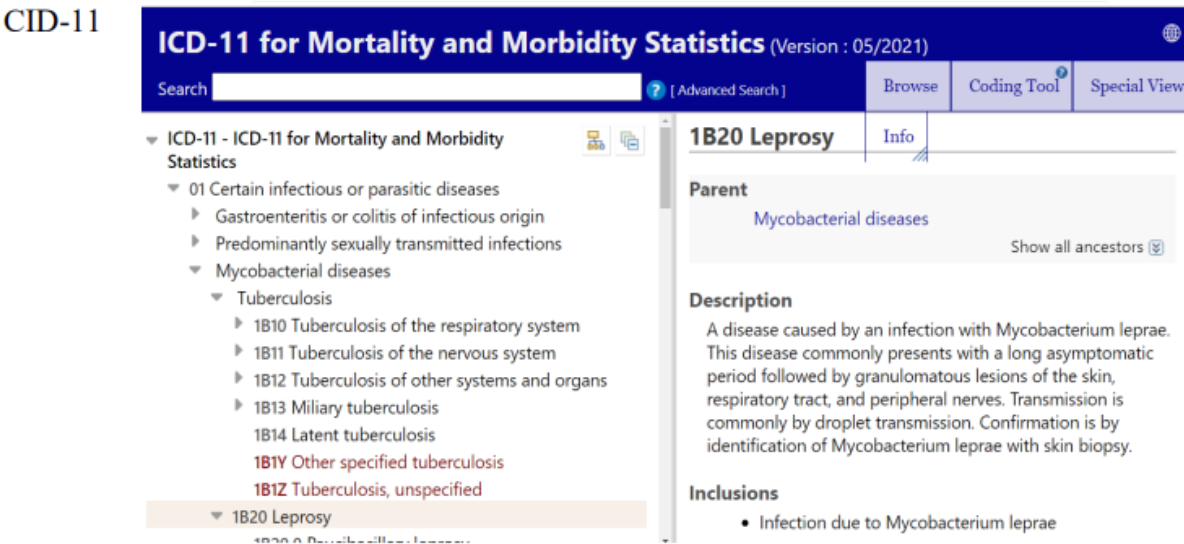Open the Browse tab

coord(909,86)
